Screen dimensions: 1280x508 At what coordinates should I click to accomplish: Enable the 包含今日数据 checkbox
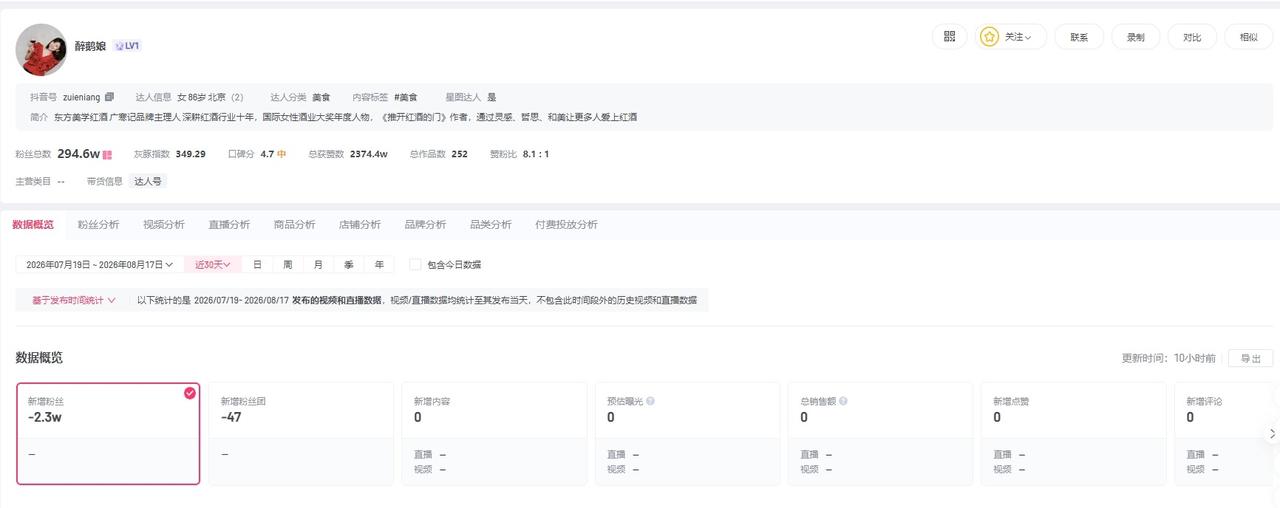pyautogui.click(x=415, y=264)
